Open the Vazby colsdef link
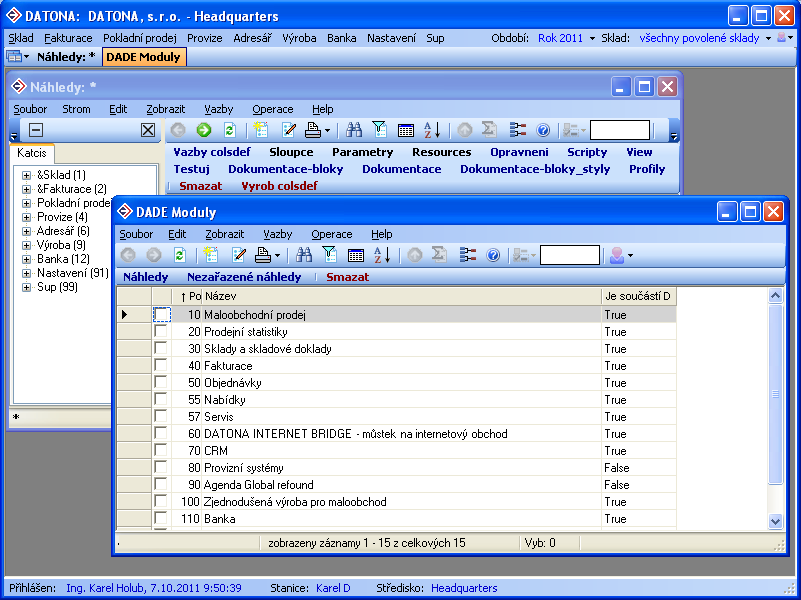The height and width of the screenshot is (600, 801). [212, 152]
